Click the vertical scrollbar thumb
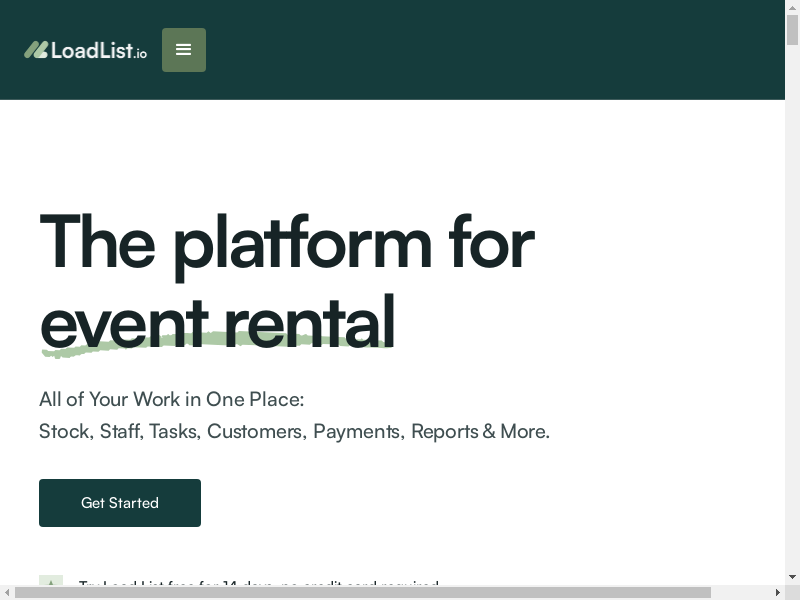This screenshot has width=800, height=600. coord(792,30)
